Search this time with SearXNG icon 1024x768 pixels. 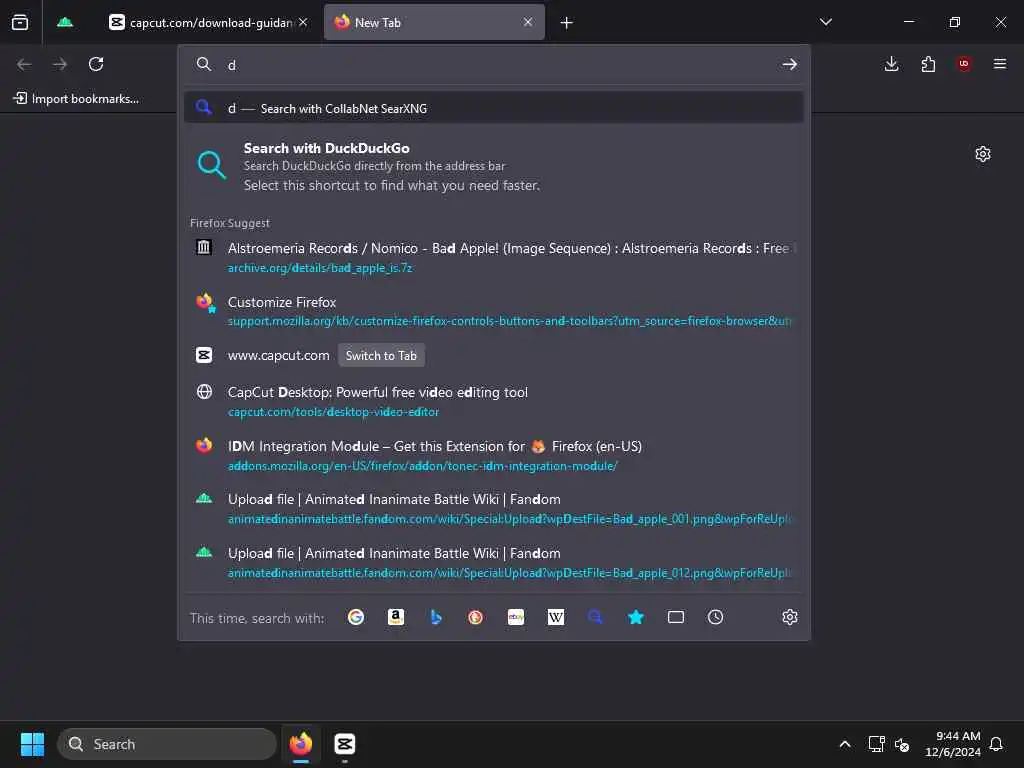click(x=596, y=617)
